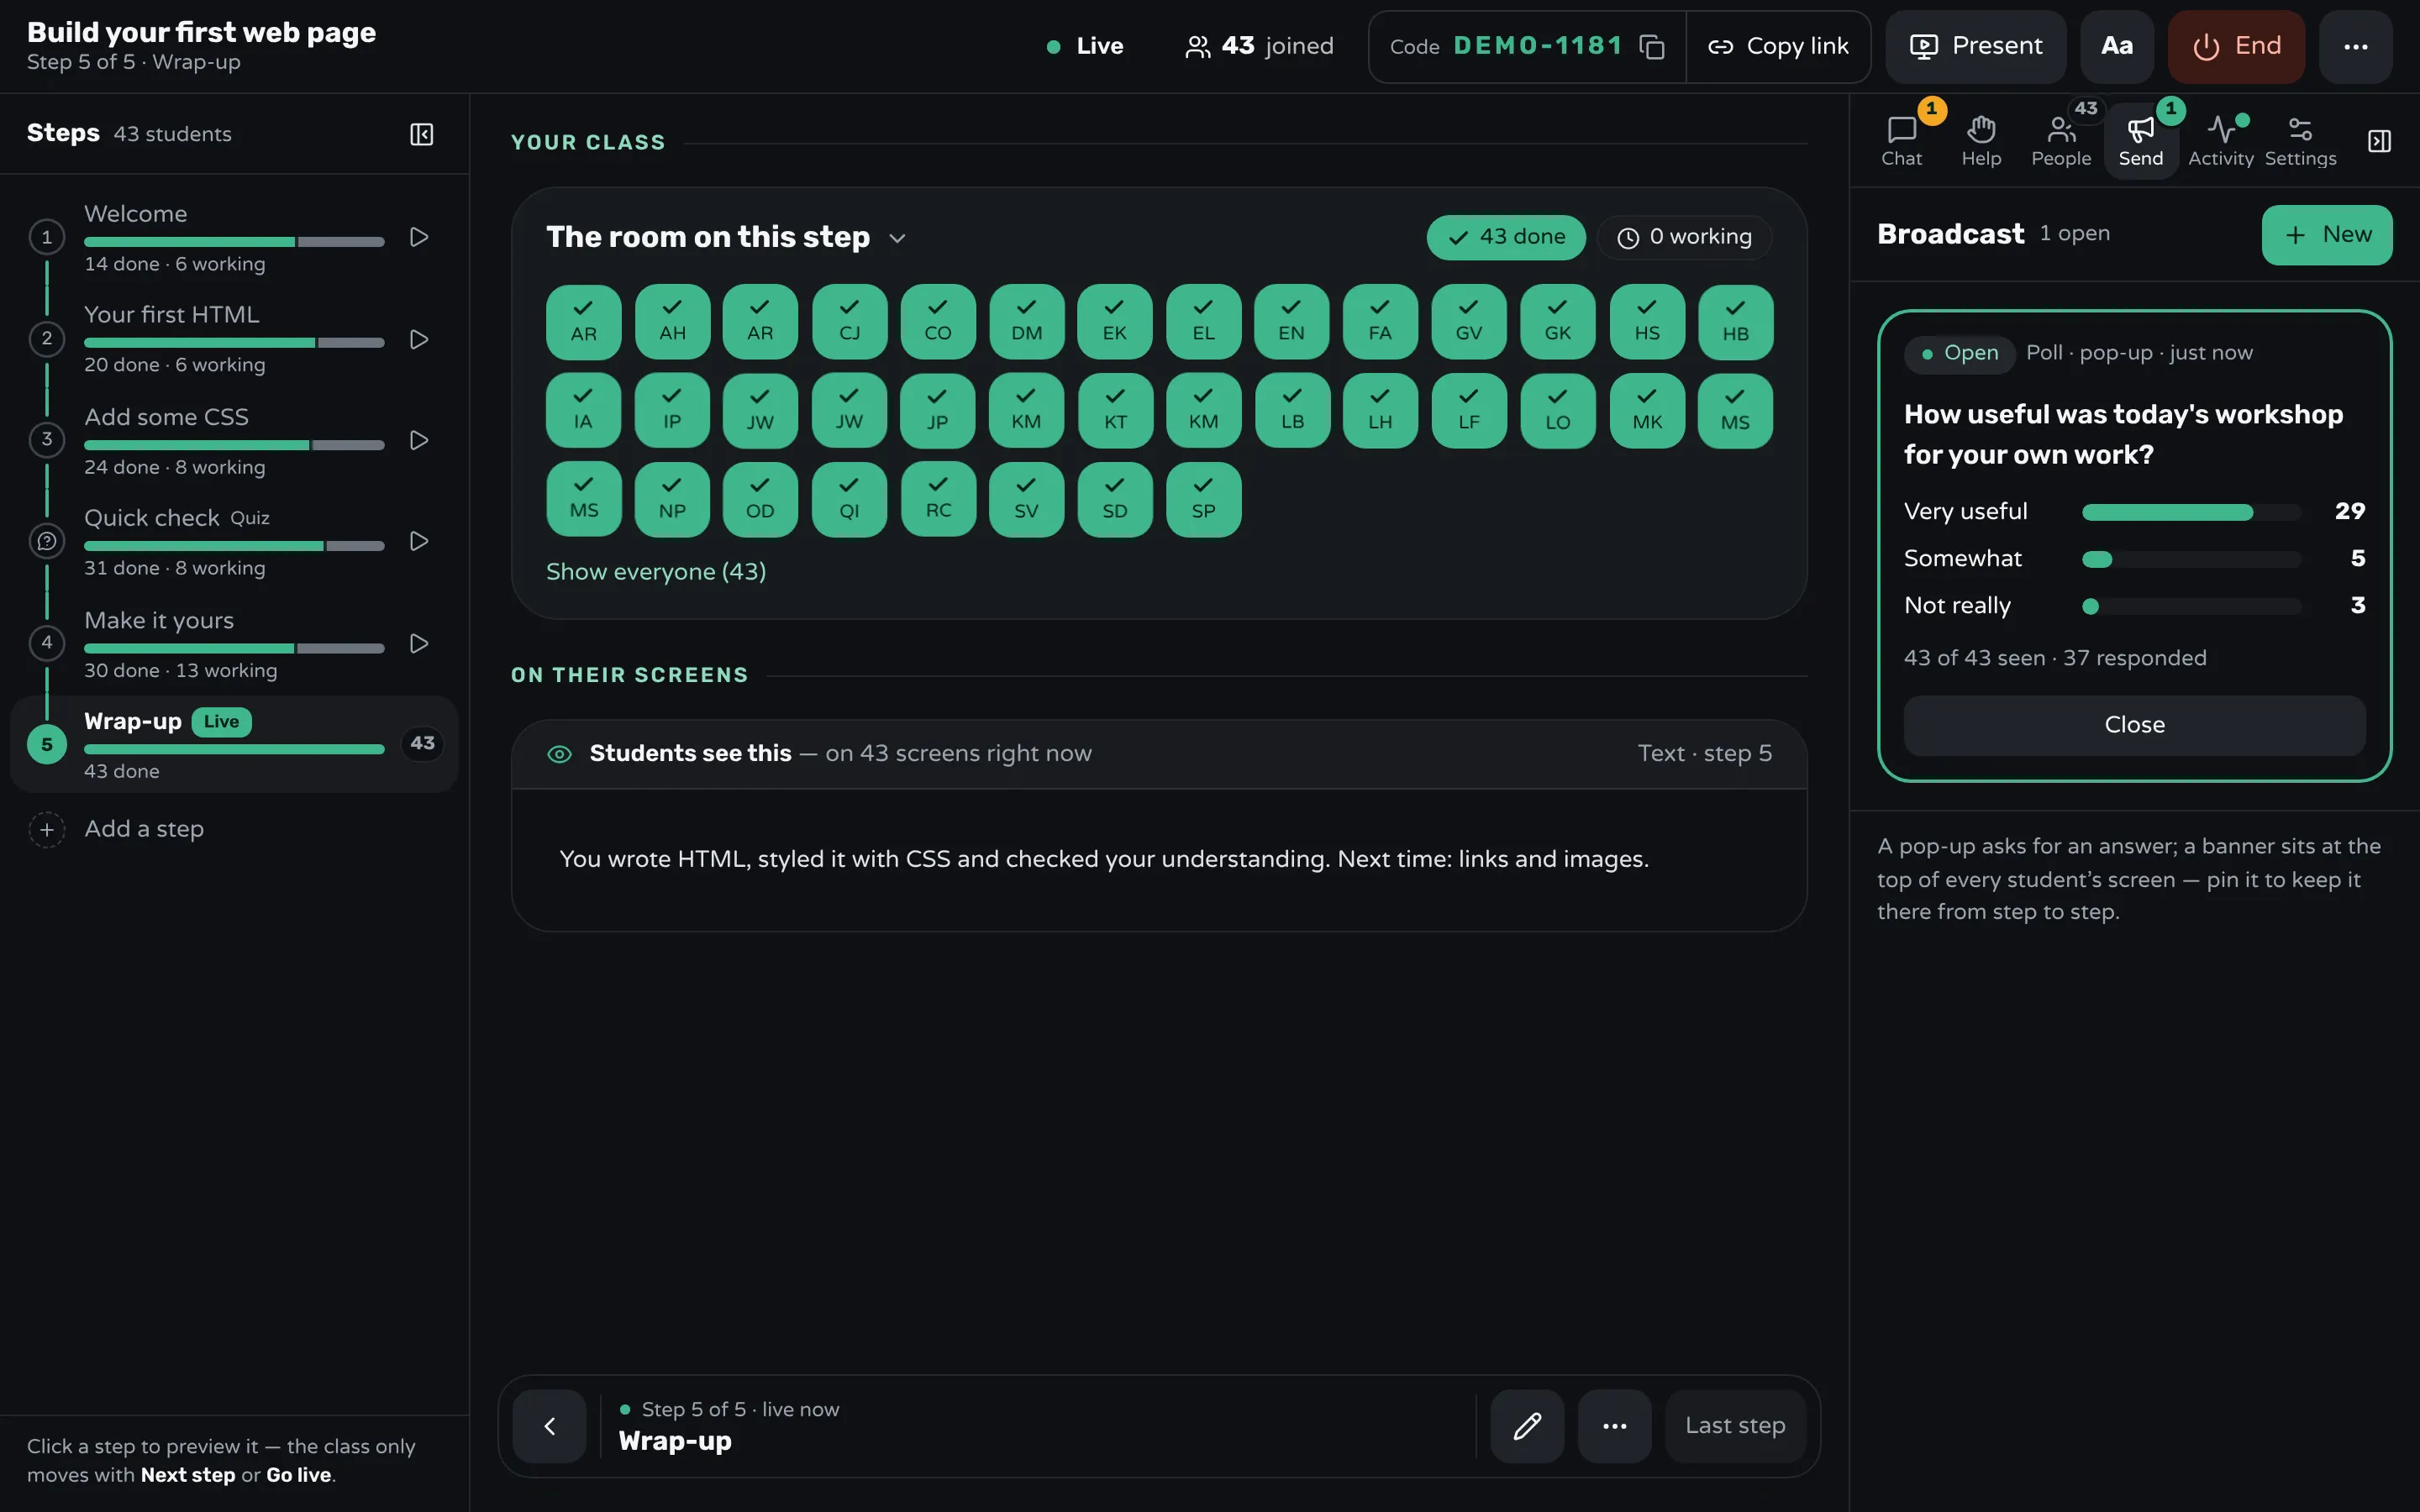The height and width of the screenshot is (1512, 2420).
Task: Preview the Welcome step with play icon
Action: point(419,237)
